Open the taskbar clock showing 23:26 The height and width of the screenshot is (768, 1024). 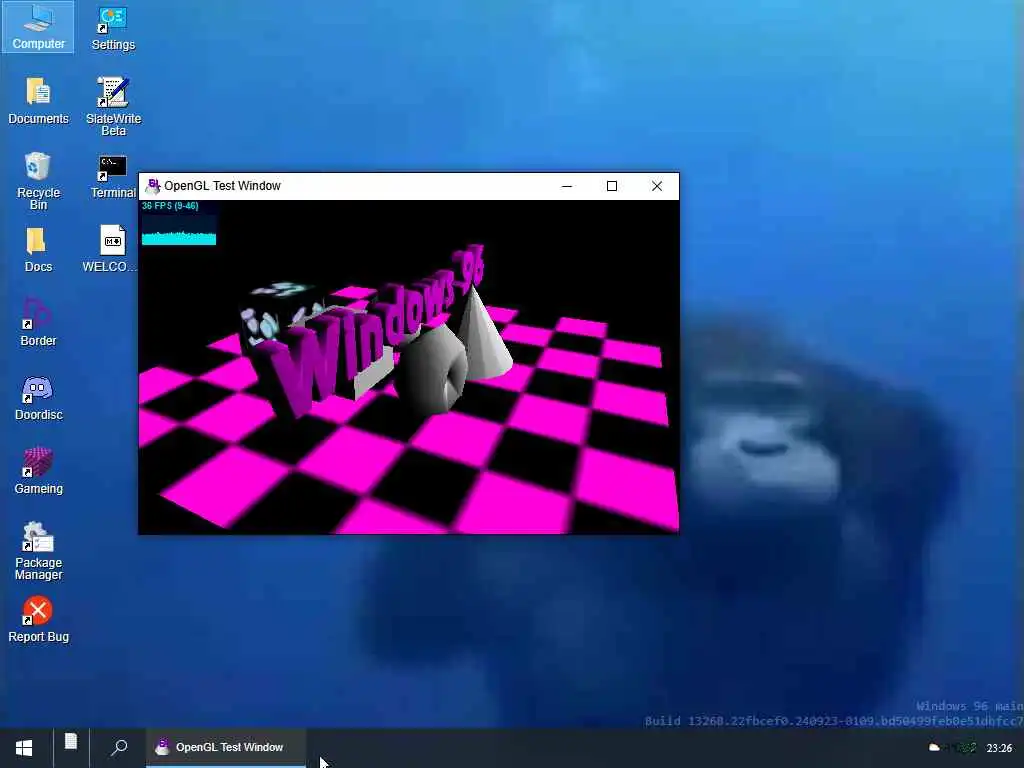tap(999, 748)
